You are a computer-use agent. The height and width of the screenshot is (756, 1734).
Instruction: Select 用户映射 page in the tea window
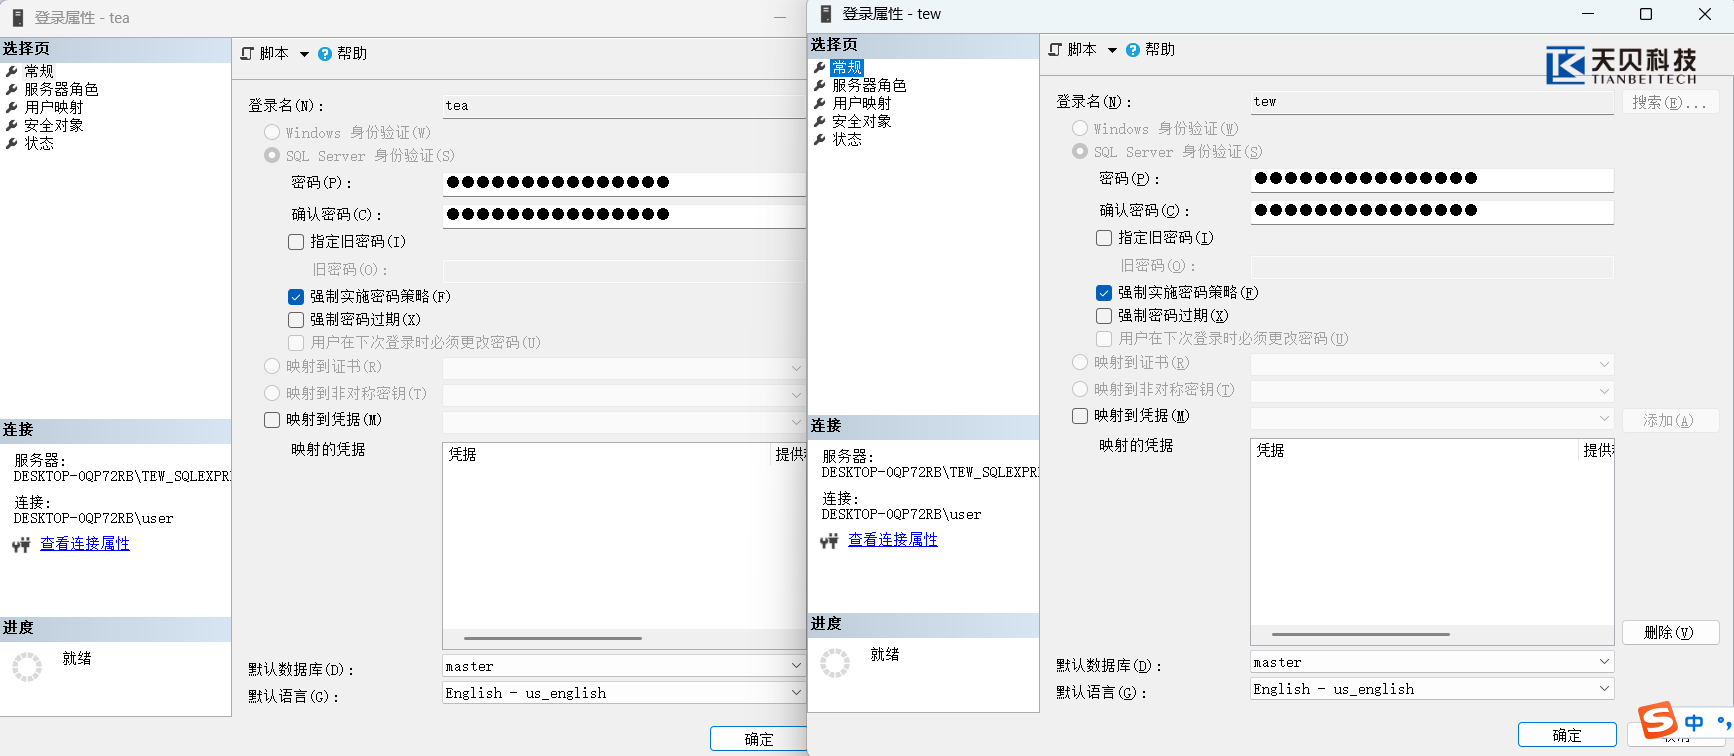coord(54,108)
